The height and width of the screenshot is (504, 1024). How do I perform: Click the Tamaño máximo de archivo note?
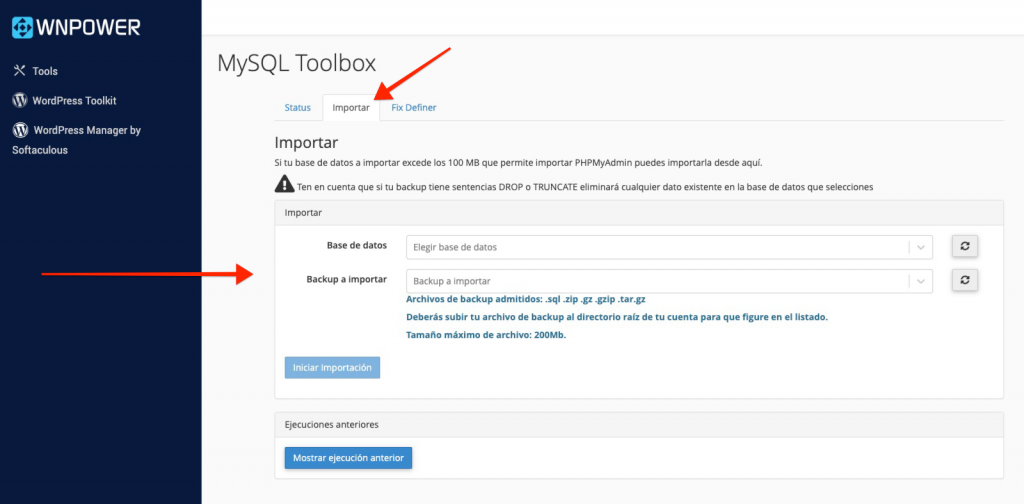486,335
